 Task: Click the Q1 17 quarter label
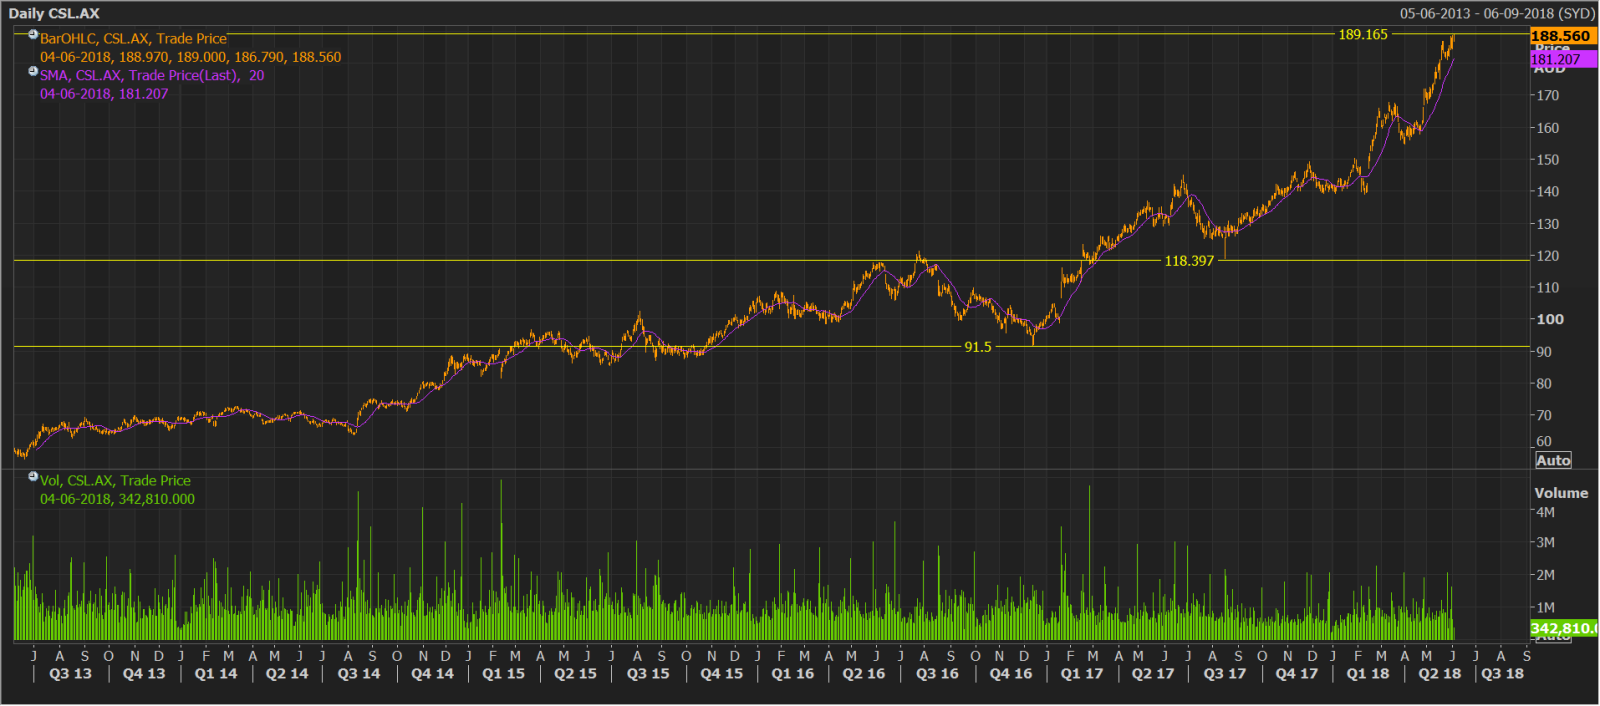1082,674
